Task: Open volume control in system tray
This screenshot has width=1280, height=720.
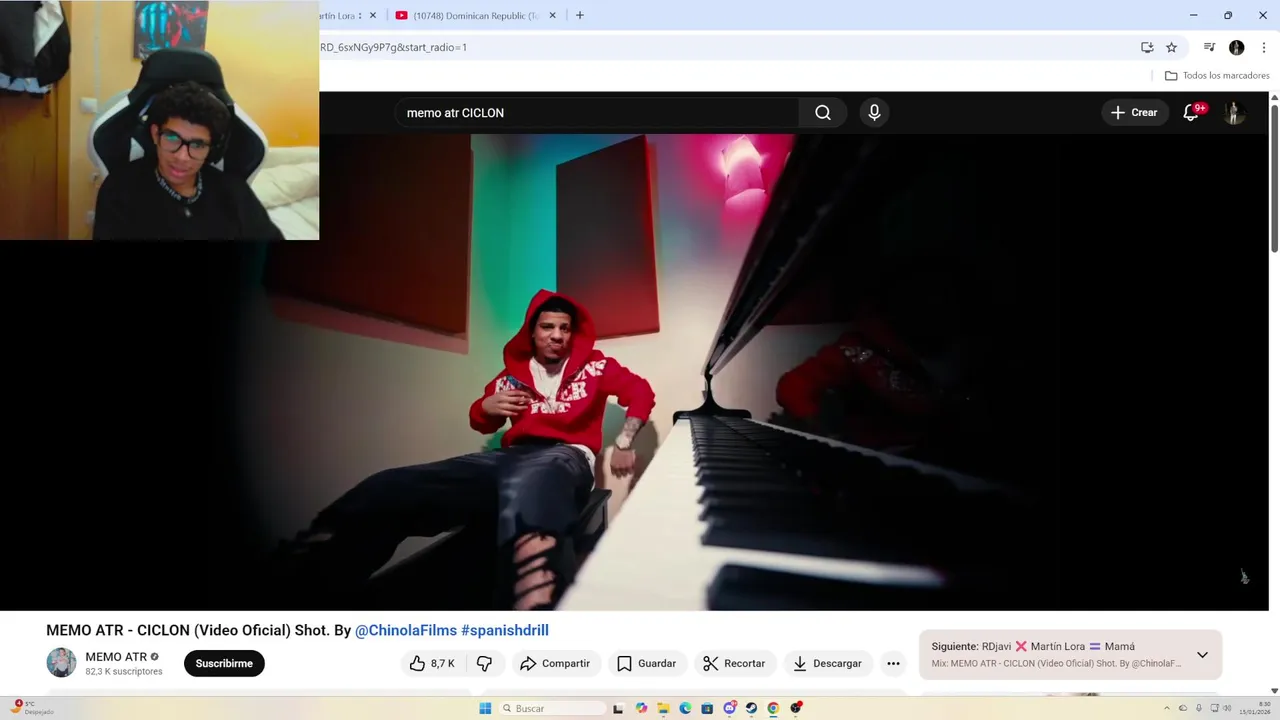Action: (x=1227, y=708)
